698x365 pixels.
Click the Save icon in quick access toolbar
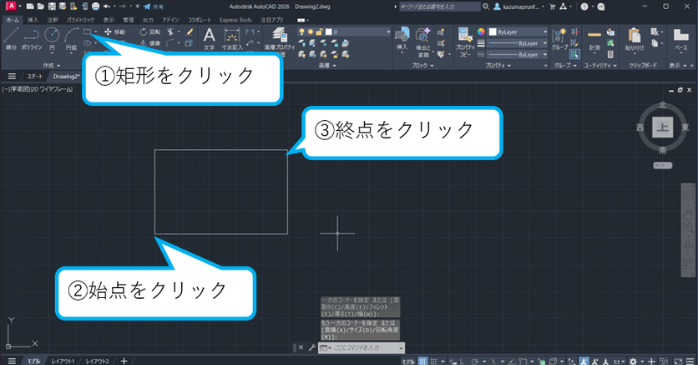coord(52,6)
